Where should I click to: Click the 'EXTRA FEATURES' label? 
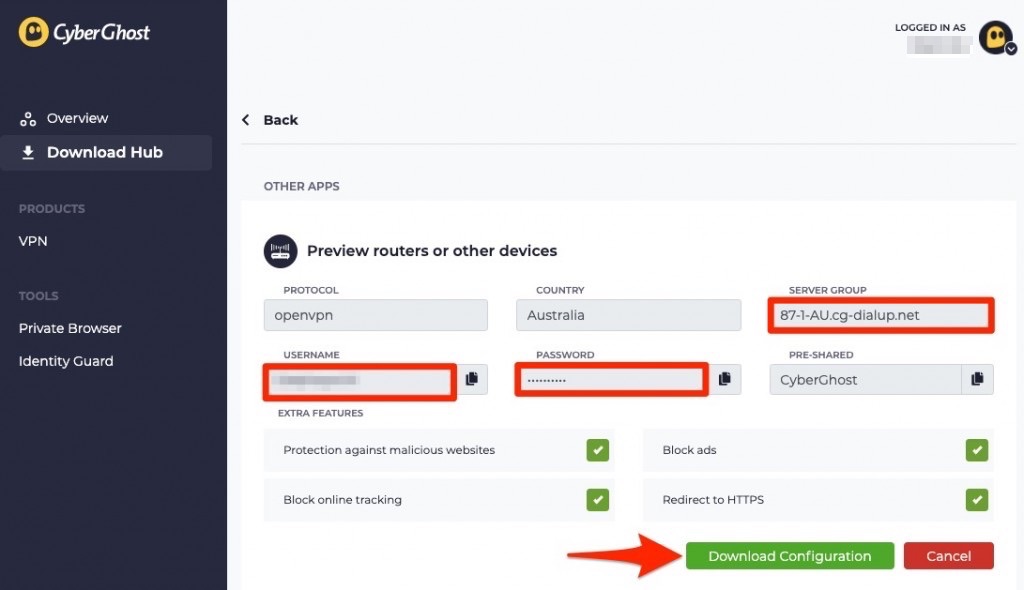click(320, 413)
